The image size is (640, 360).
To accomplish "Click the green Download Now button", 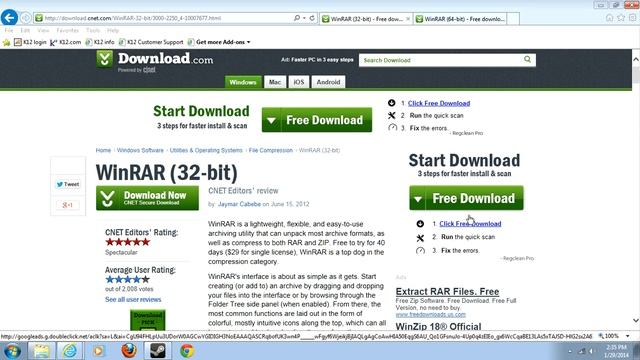I will tap(147, 198).
